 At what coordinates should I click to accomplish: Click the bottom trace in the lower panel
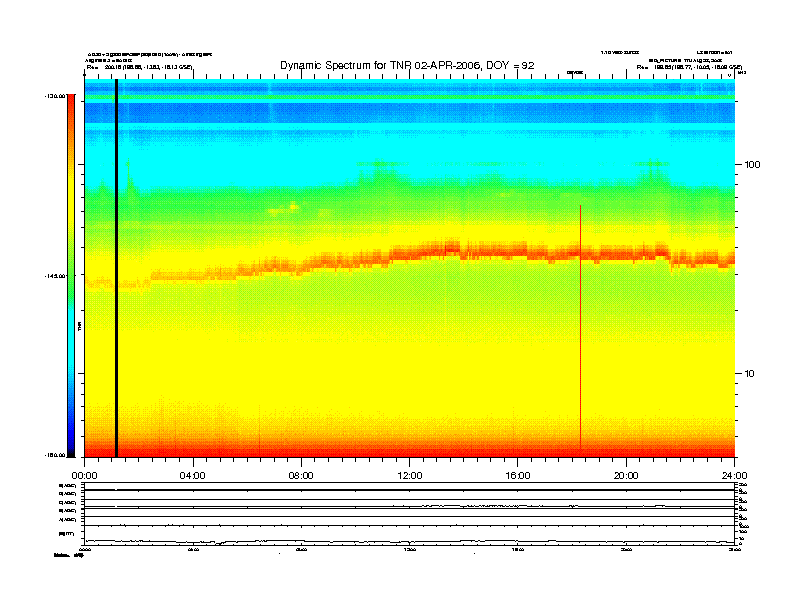tap(409, 542)
